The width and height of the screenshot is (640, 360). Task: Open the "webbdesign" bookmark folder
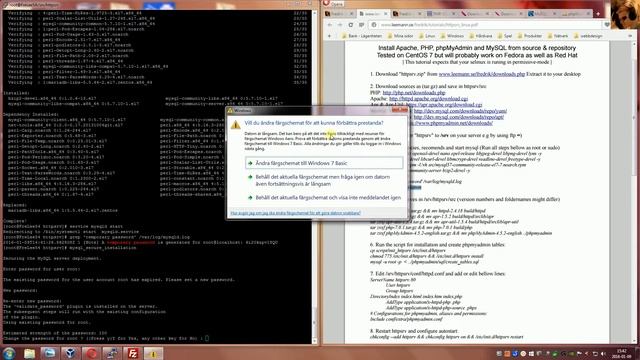(x=588, y=36)
